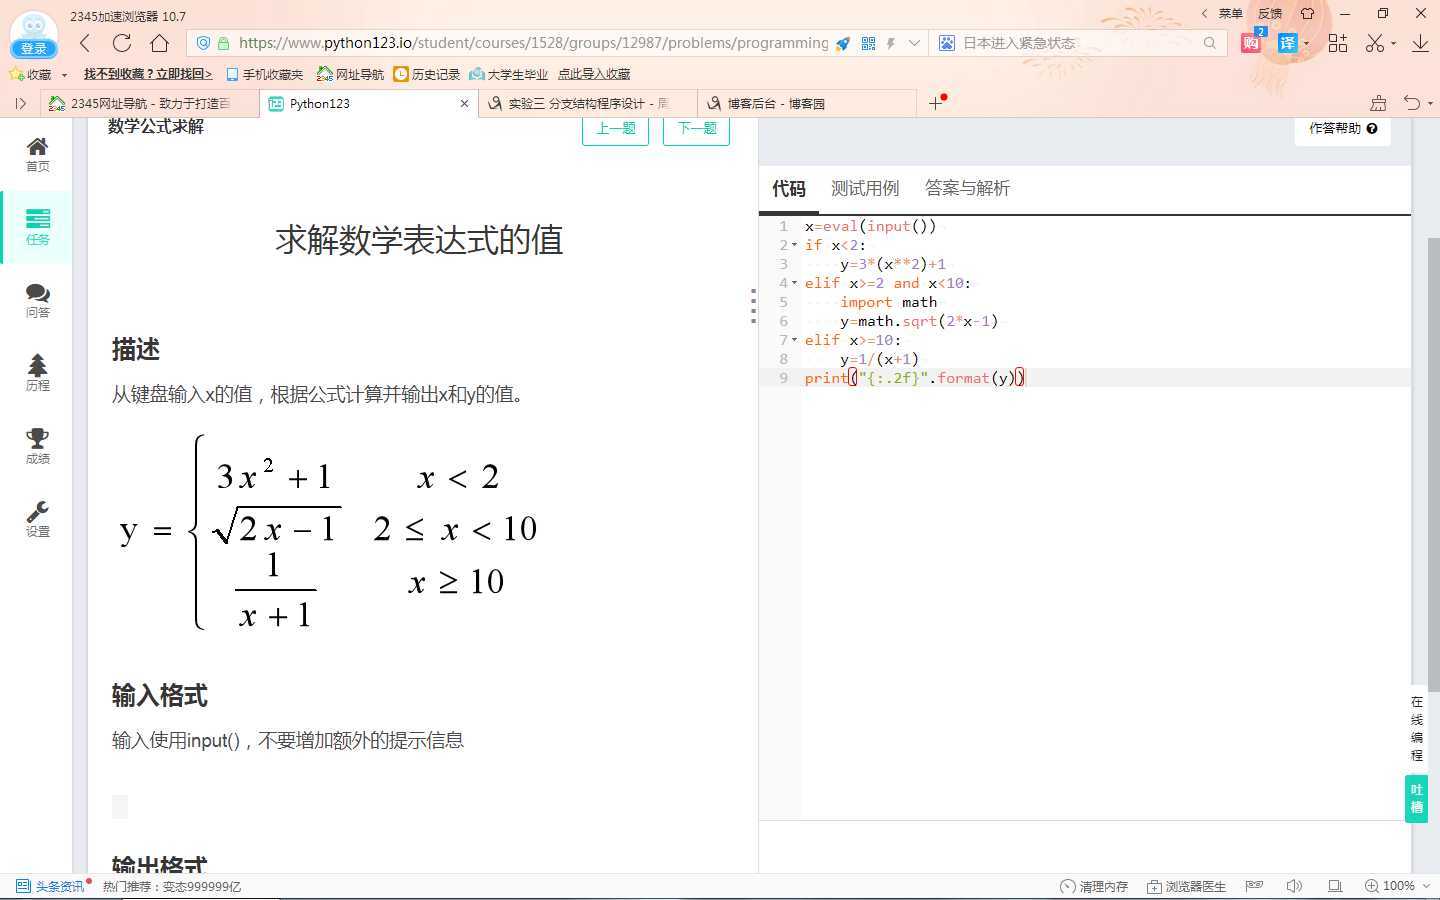Toggle the sound icon in status bar
The image size is (1440, 900).
[1294, 886]
